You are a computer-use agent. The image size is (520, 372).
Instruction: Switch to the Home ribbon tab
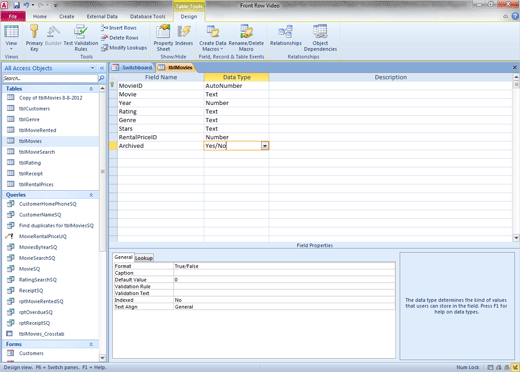click(40, 16)
